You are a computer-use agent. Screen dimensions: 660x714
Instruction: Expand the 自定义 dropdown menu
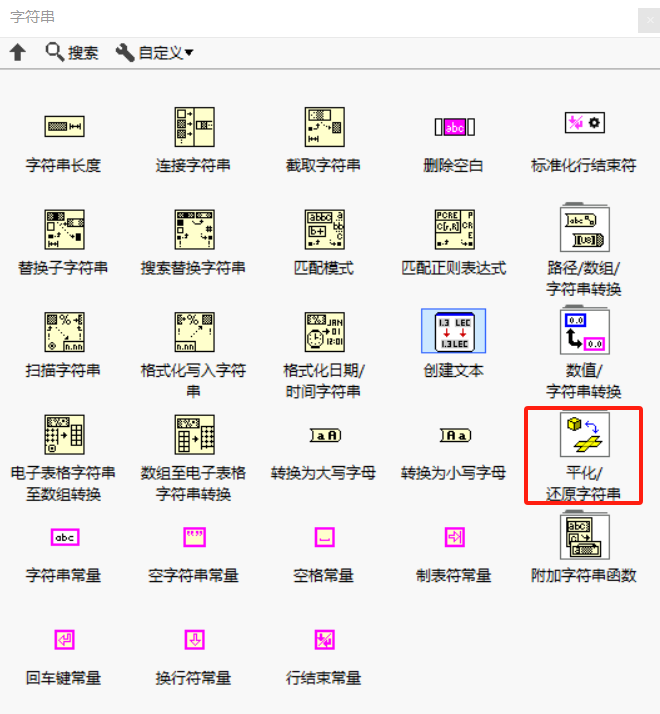154,52
